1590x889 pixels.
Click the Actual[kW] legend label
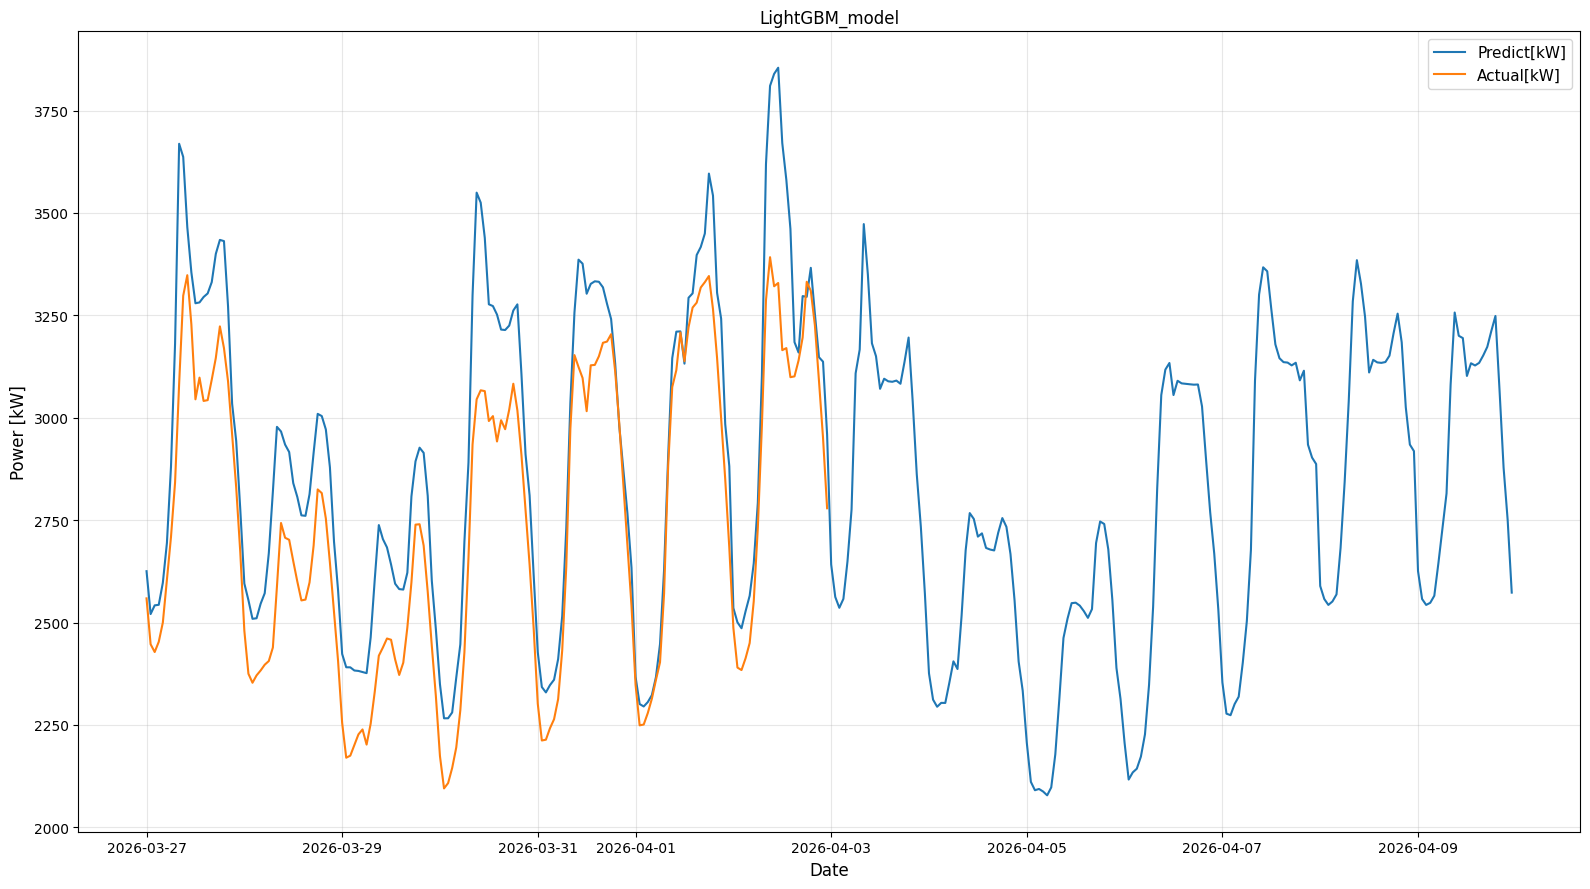pos(1517,75)
